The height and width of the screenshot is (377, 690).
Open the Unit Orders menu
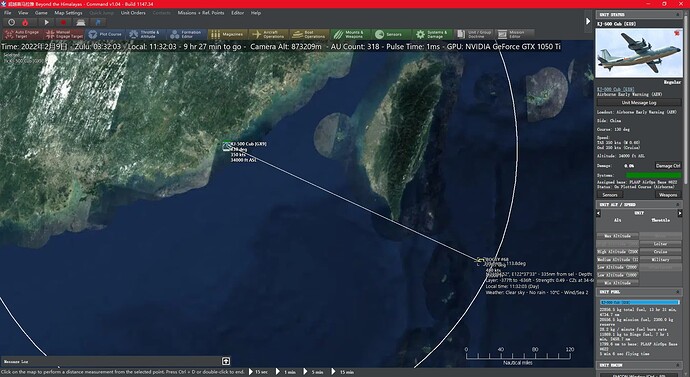133,13
